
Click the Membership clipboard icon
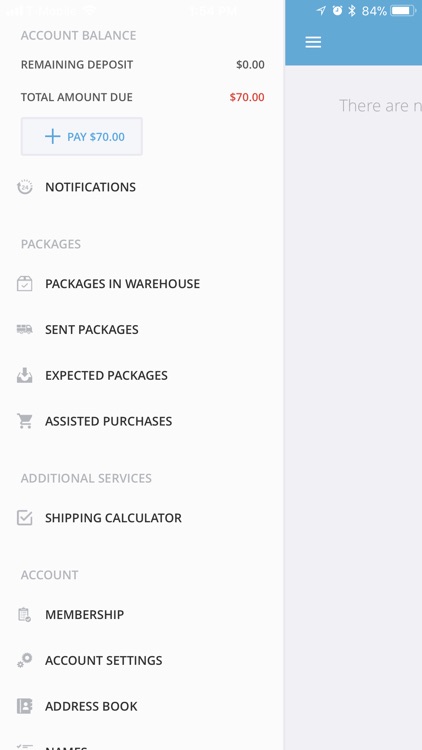point(24,614)
